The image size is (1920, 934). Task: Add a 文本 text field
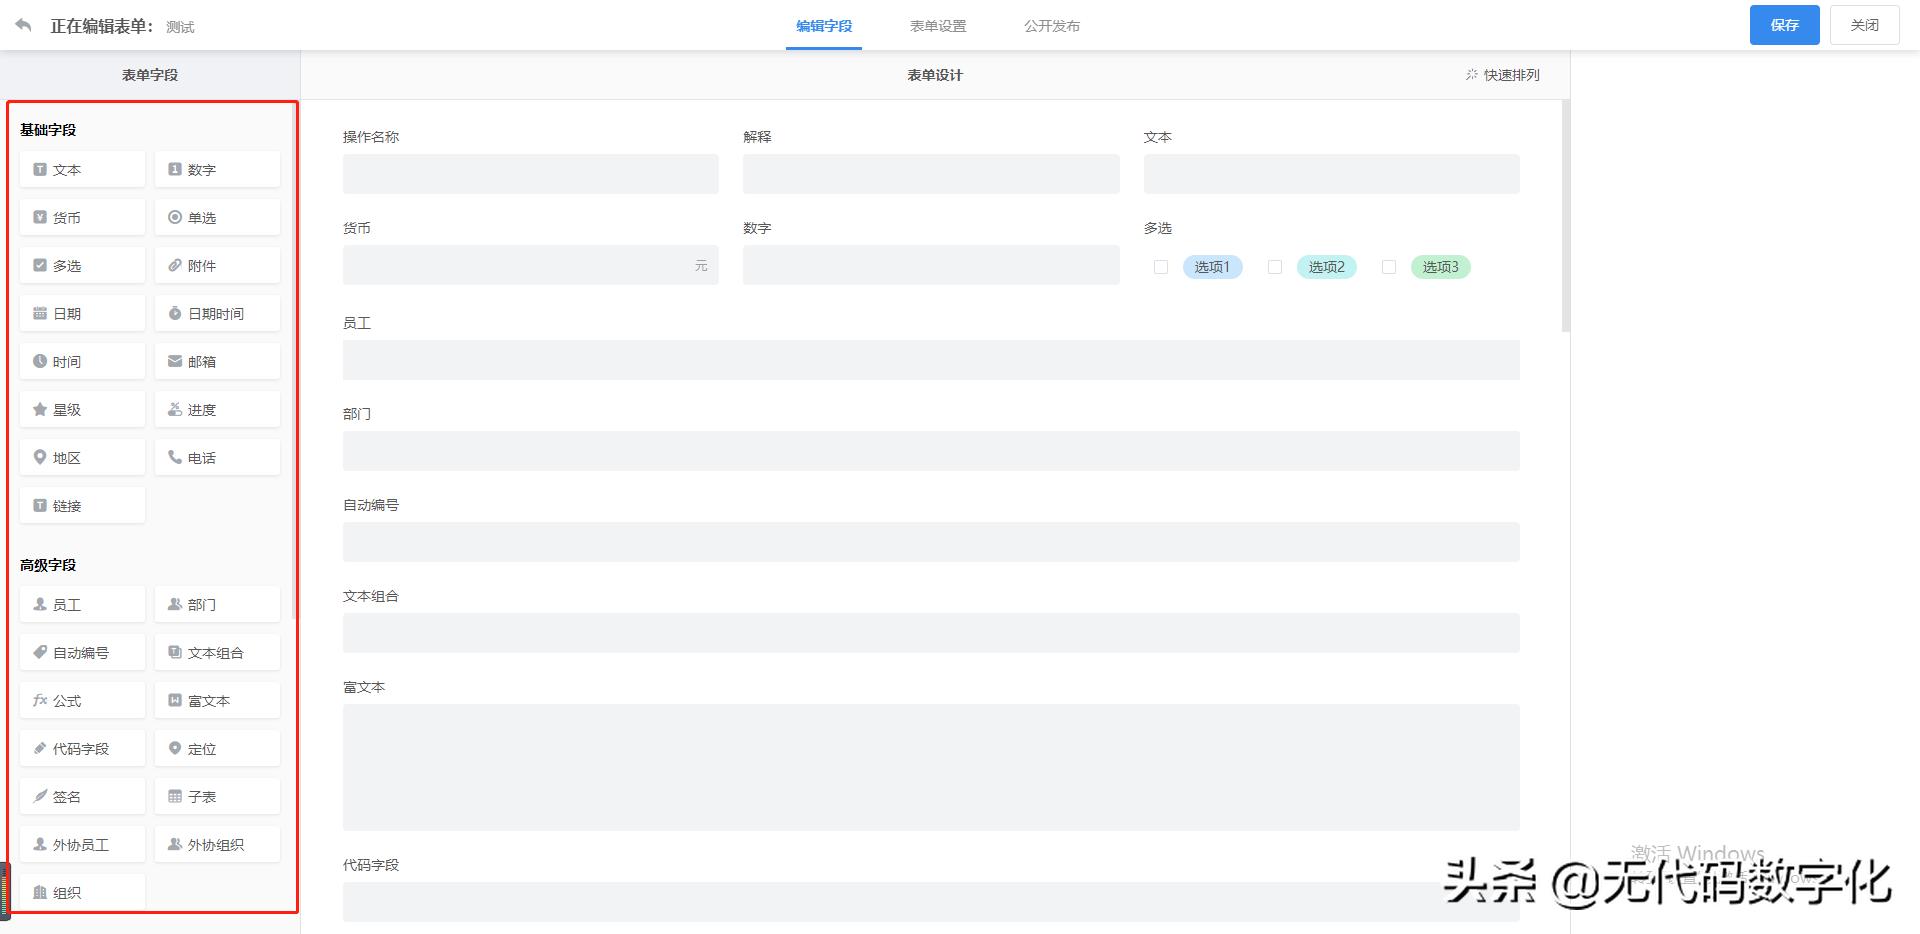82,170
